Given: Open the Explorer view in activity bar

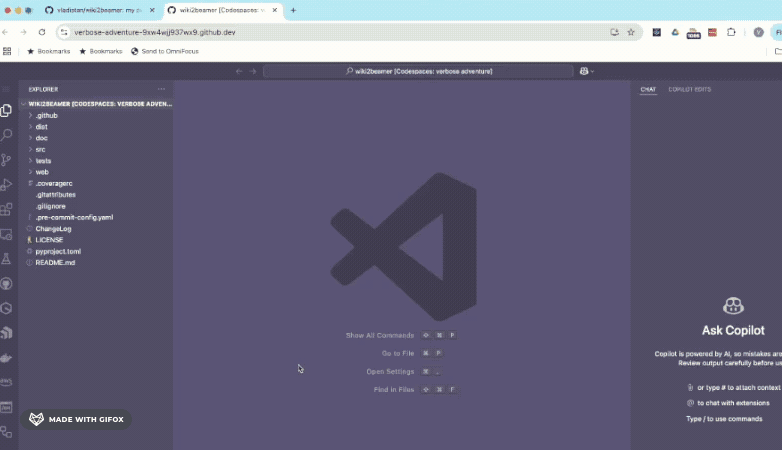Looking at the screenshot, I should [x=6, y=110].
